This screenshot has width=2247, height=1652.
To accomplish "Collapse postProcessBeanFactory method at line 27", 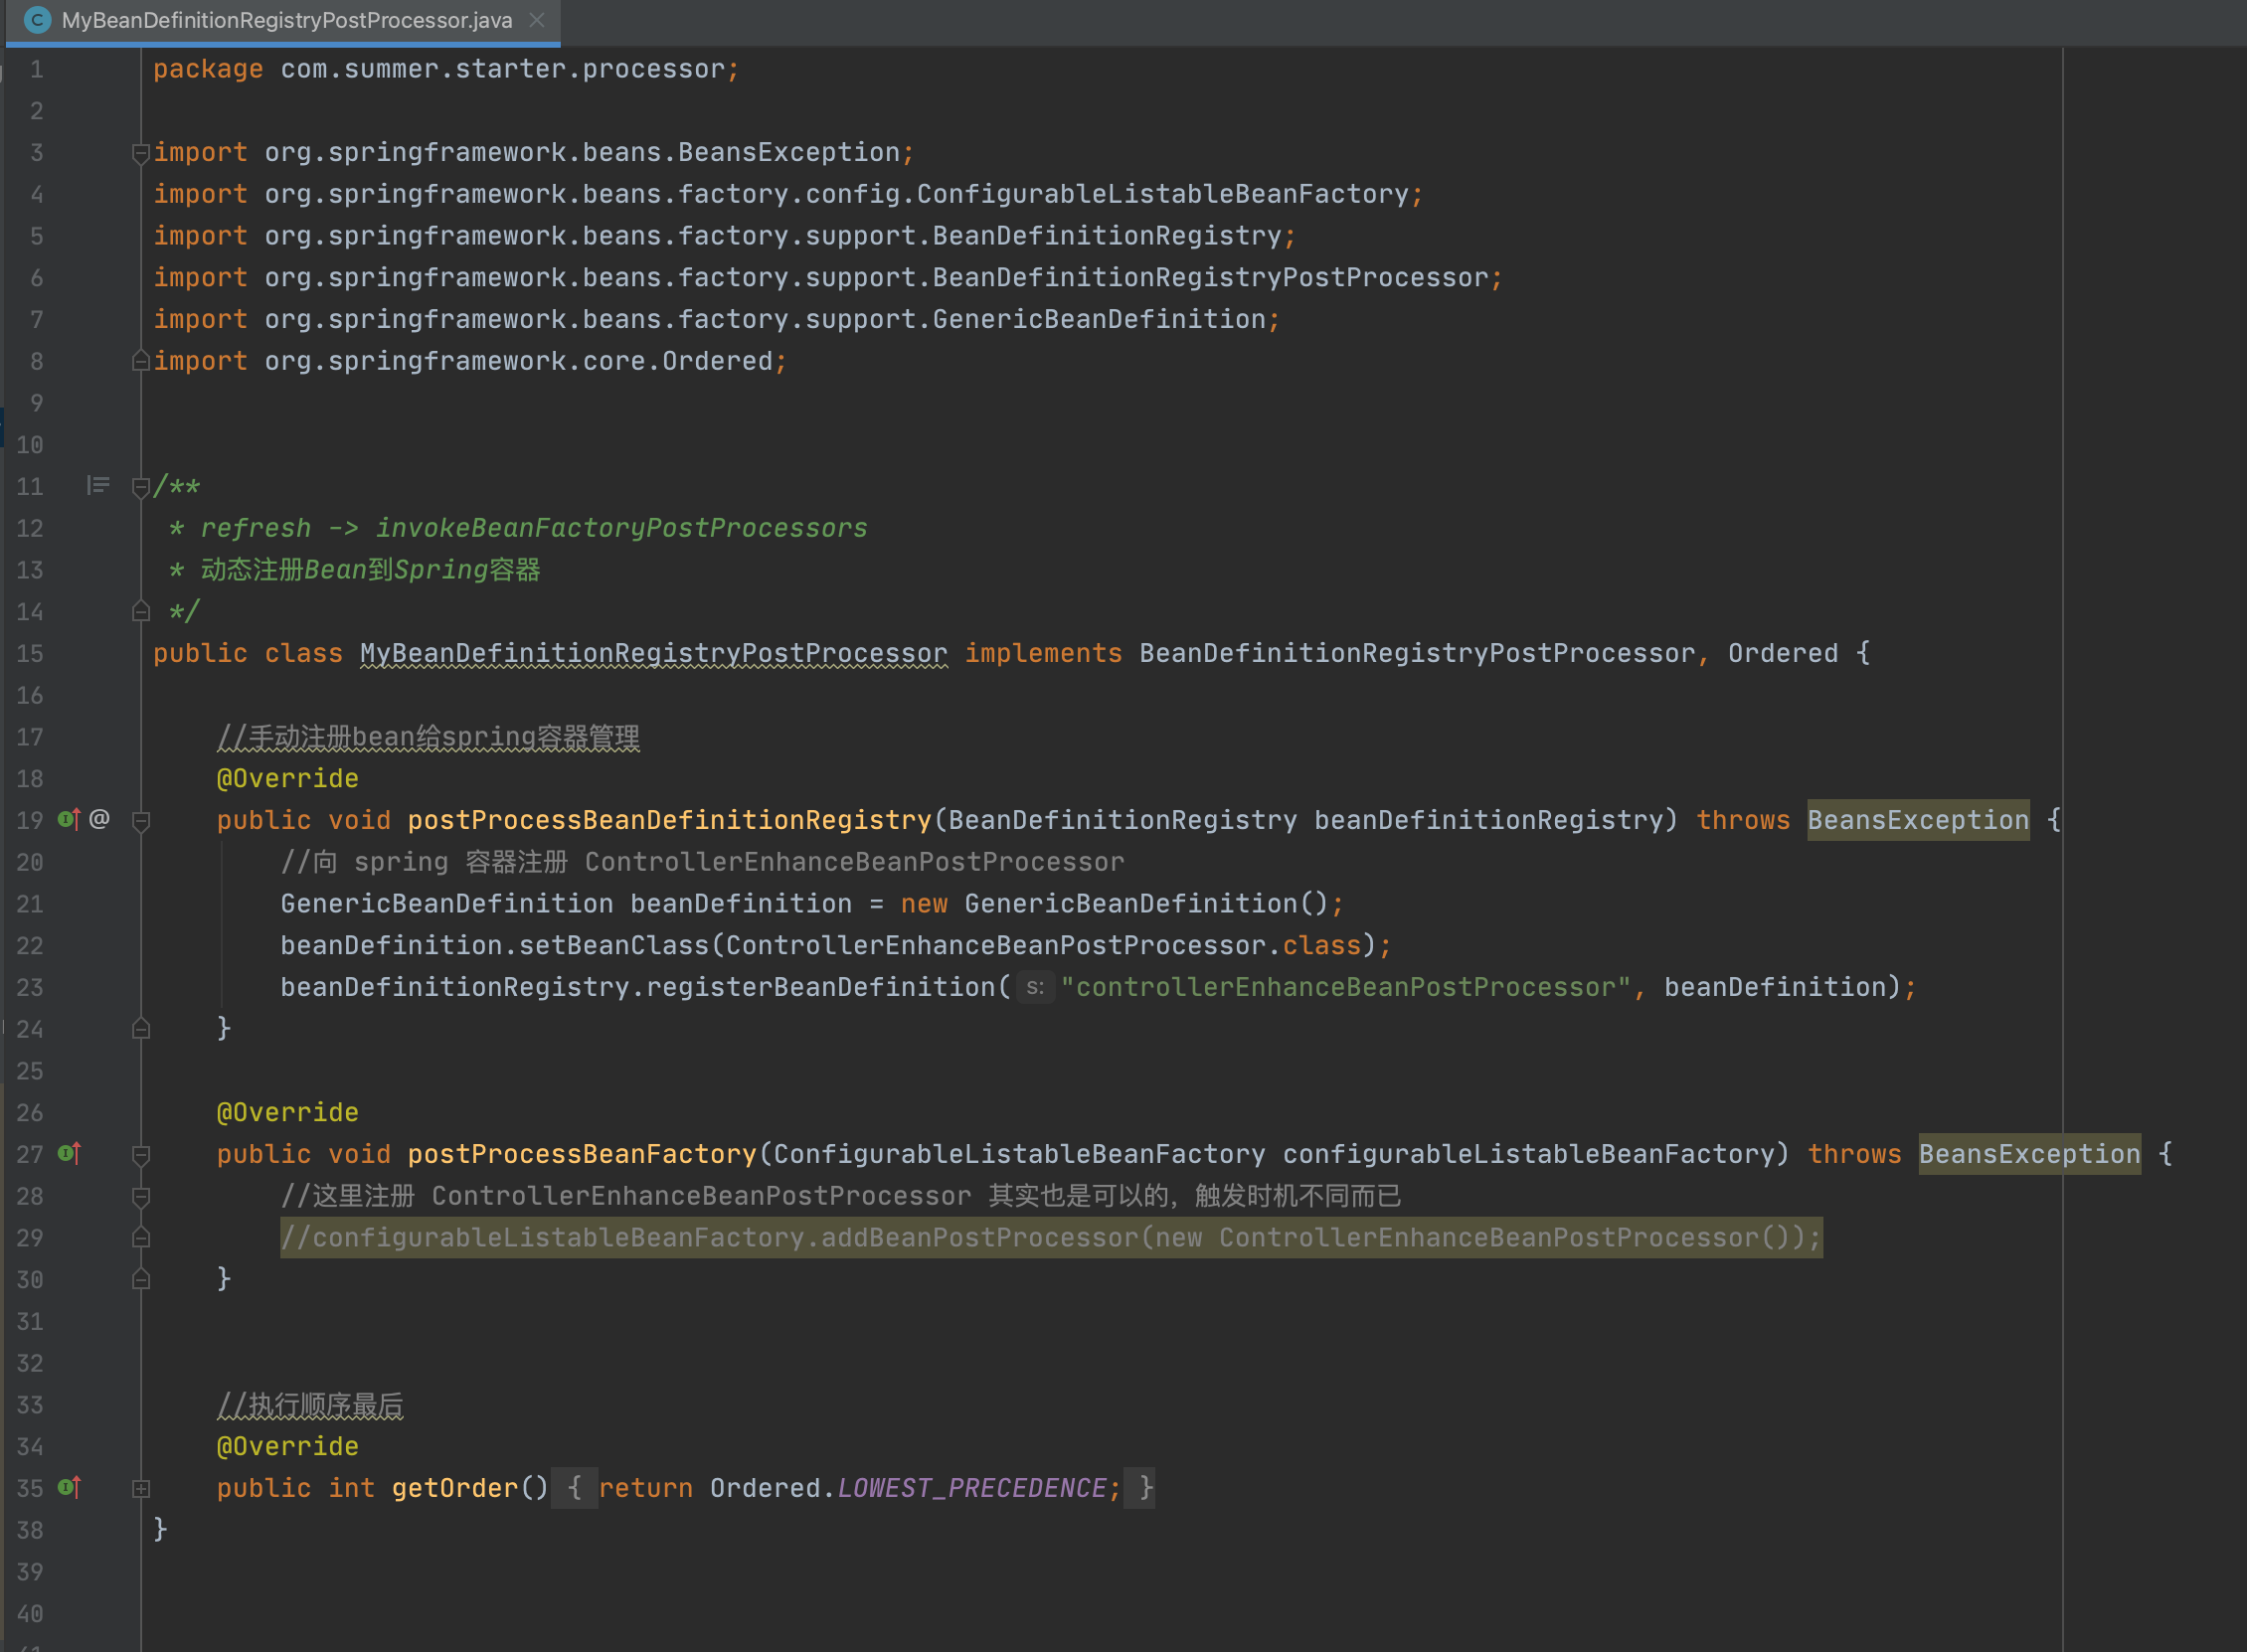I will (x=141, y=1155).
